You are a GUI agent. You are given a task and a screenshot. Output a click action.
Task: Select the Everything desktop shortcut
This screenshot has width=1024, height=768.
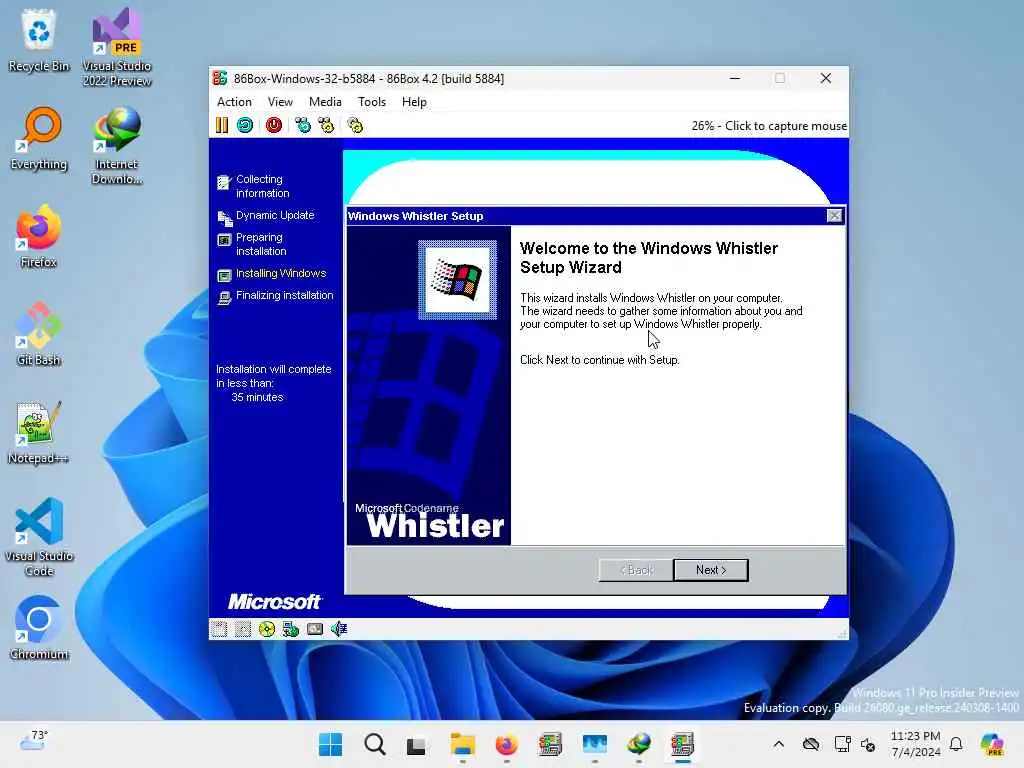[39, 138]
